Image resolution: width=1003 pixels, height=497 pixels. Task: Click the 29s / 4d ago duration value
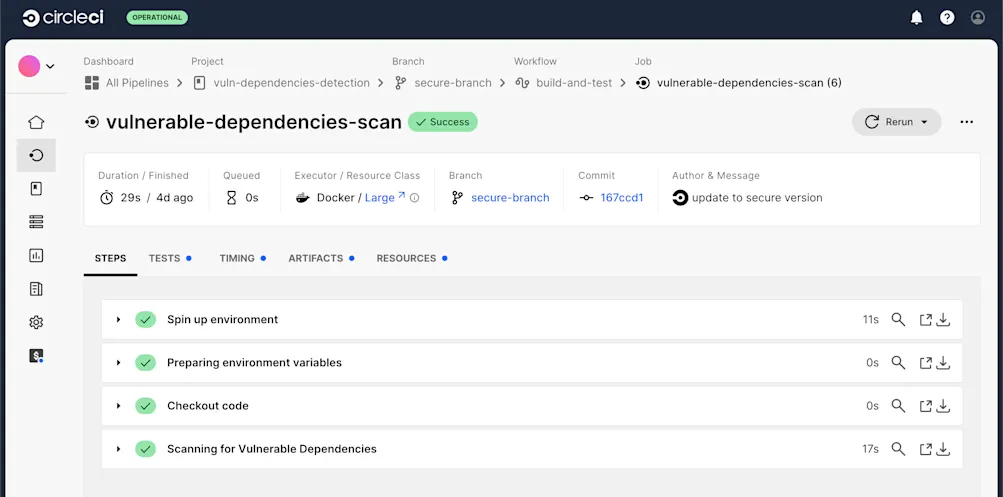pos(157,198)
